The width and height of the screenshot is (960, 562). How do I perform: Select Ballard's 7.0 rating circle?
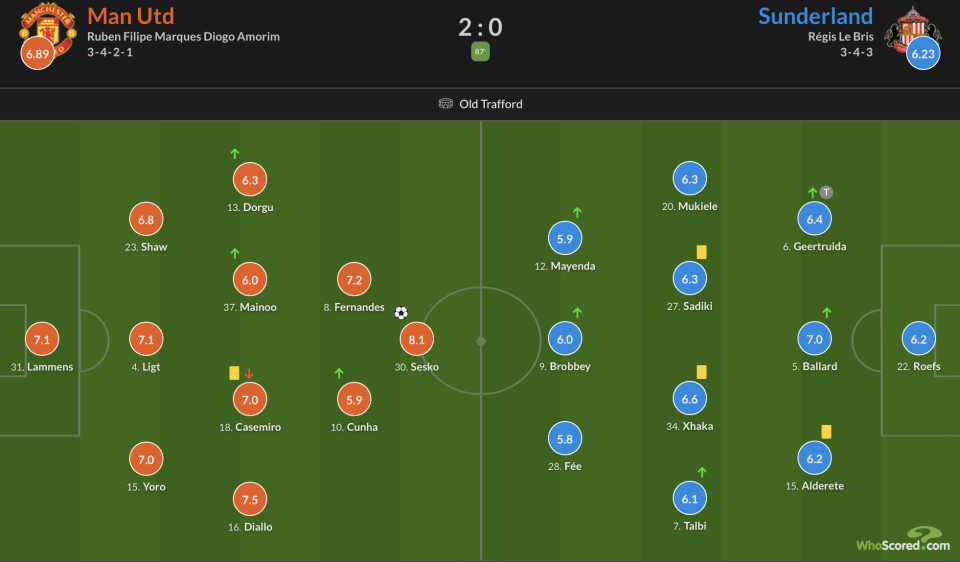tap(814, 340)
